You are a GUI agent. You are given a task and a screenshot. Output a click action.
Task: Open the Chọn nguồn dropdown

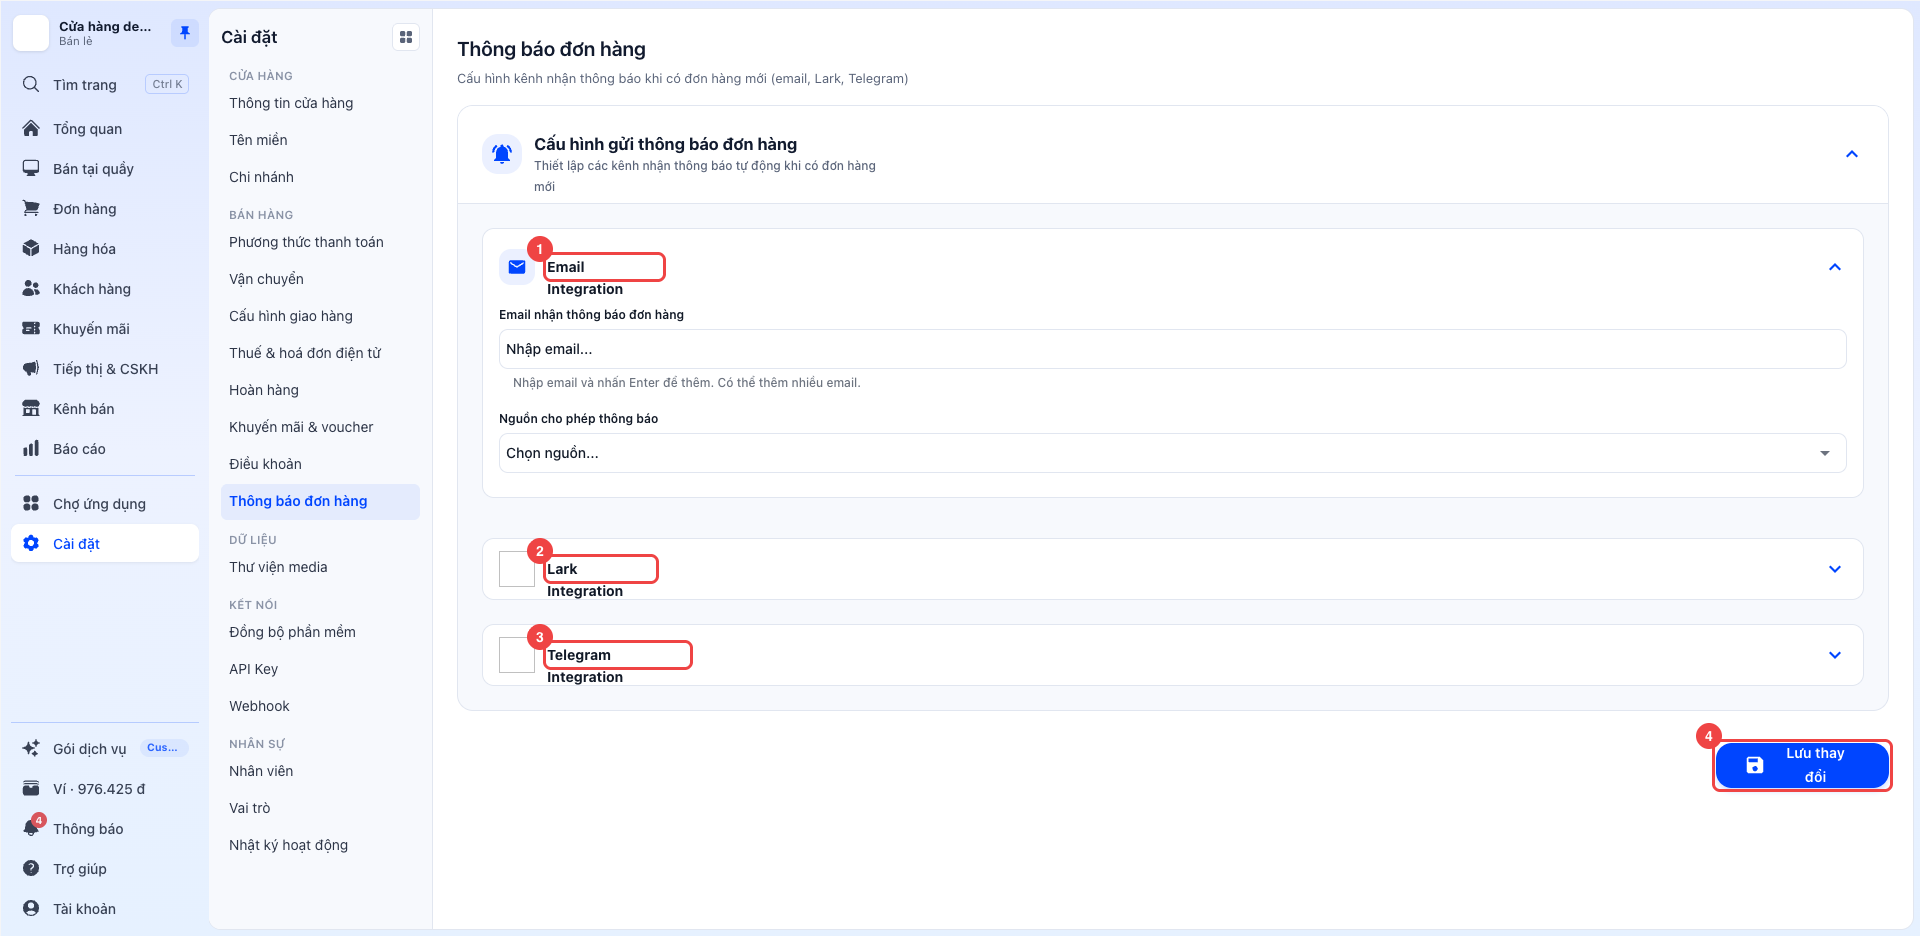coord(1172,453)
